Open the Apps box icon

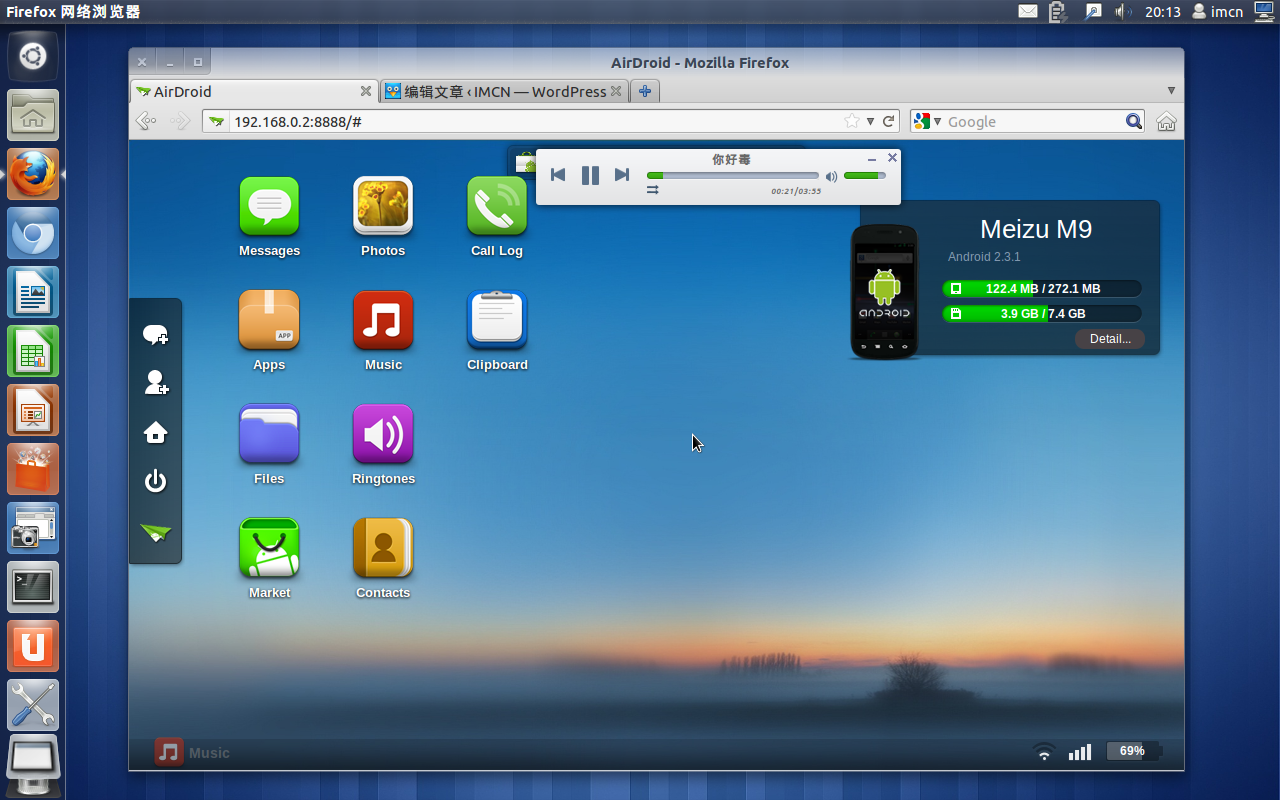269,320
